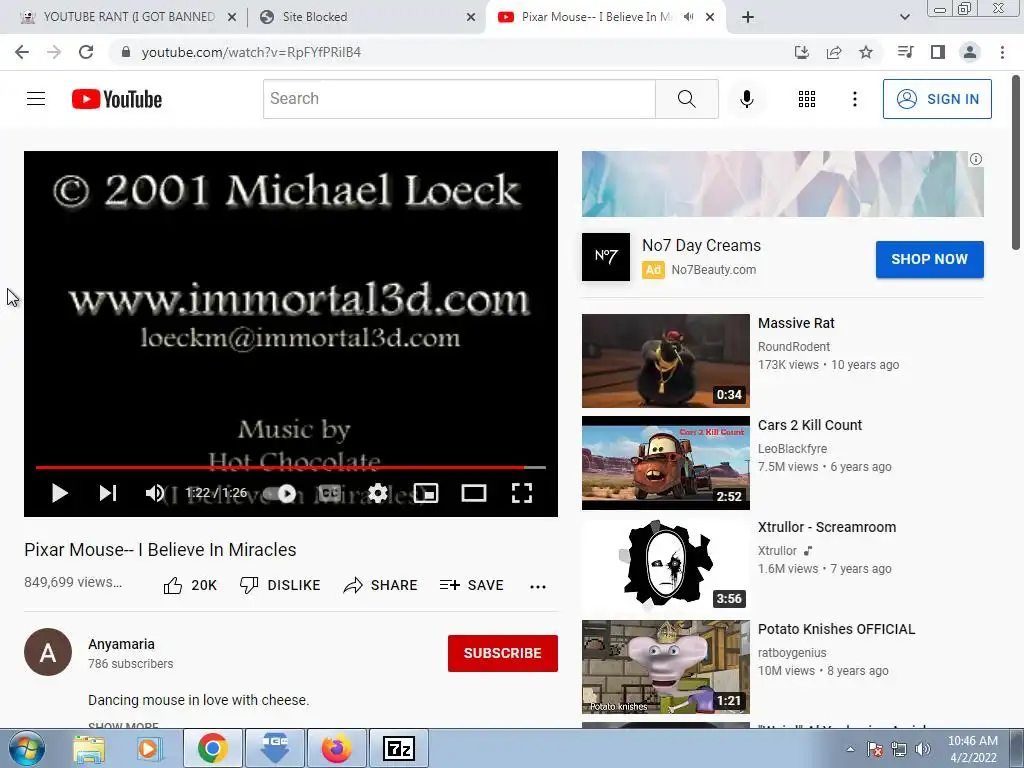Open the YouTube guide hamburger menu
The height and width of the screenshot is (768, 1024).
[36, 99]
